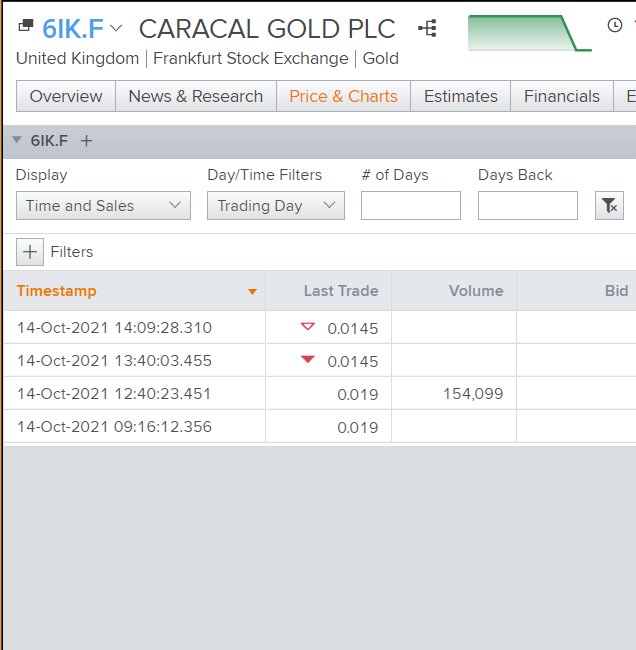
Task: Select the 14-Oct-2021 09:16:12.356 row timestamp
Action: point(114,427)
